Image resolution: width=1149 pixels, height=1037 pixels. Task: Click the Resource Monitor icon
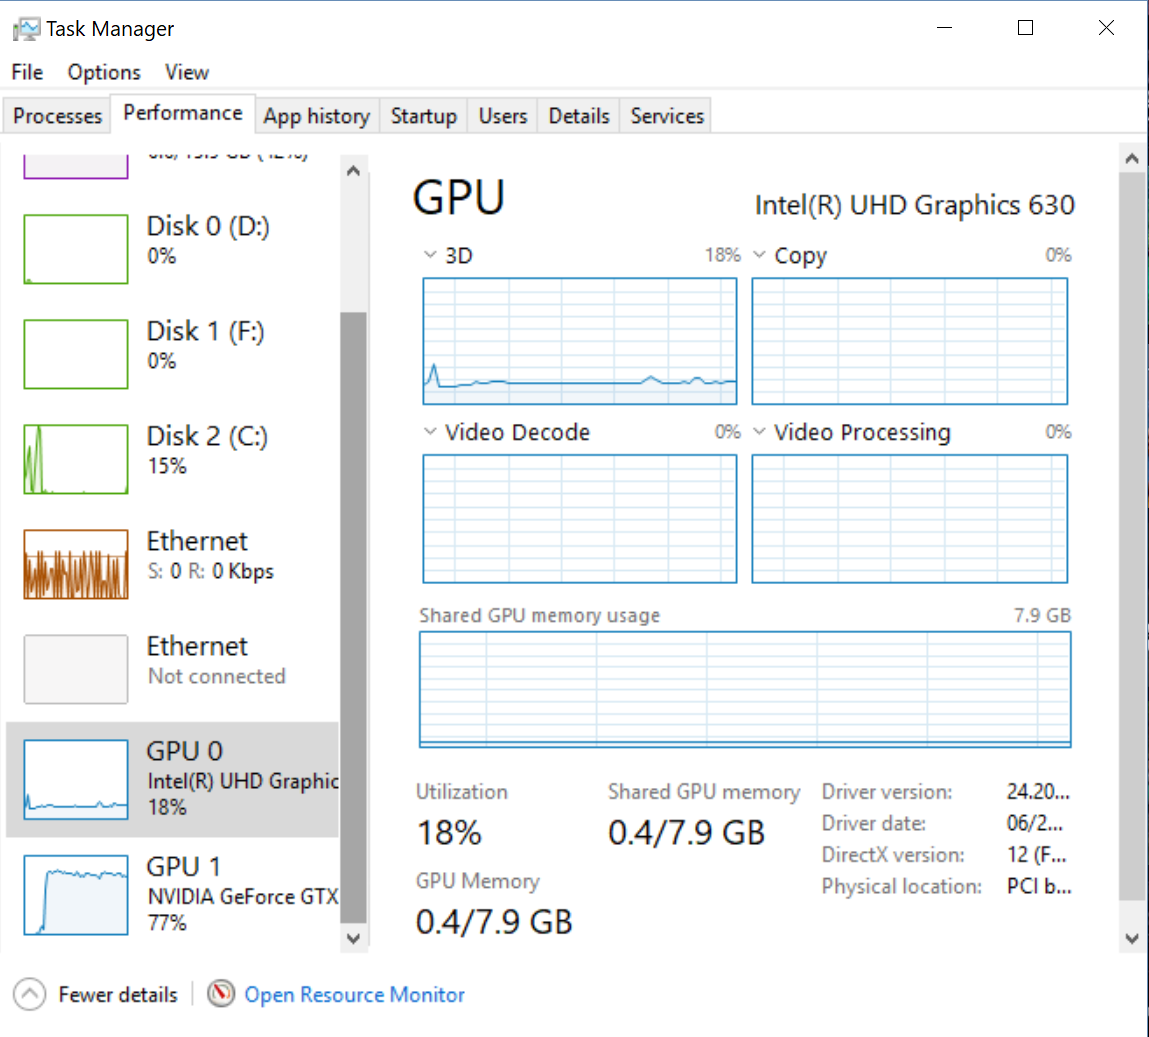tap(221, 994)
